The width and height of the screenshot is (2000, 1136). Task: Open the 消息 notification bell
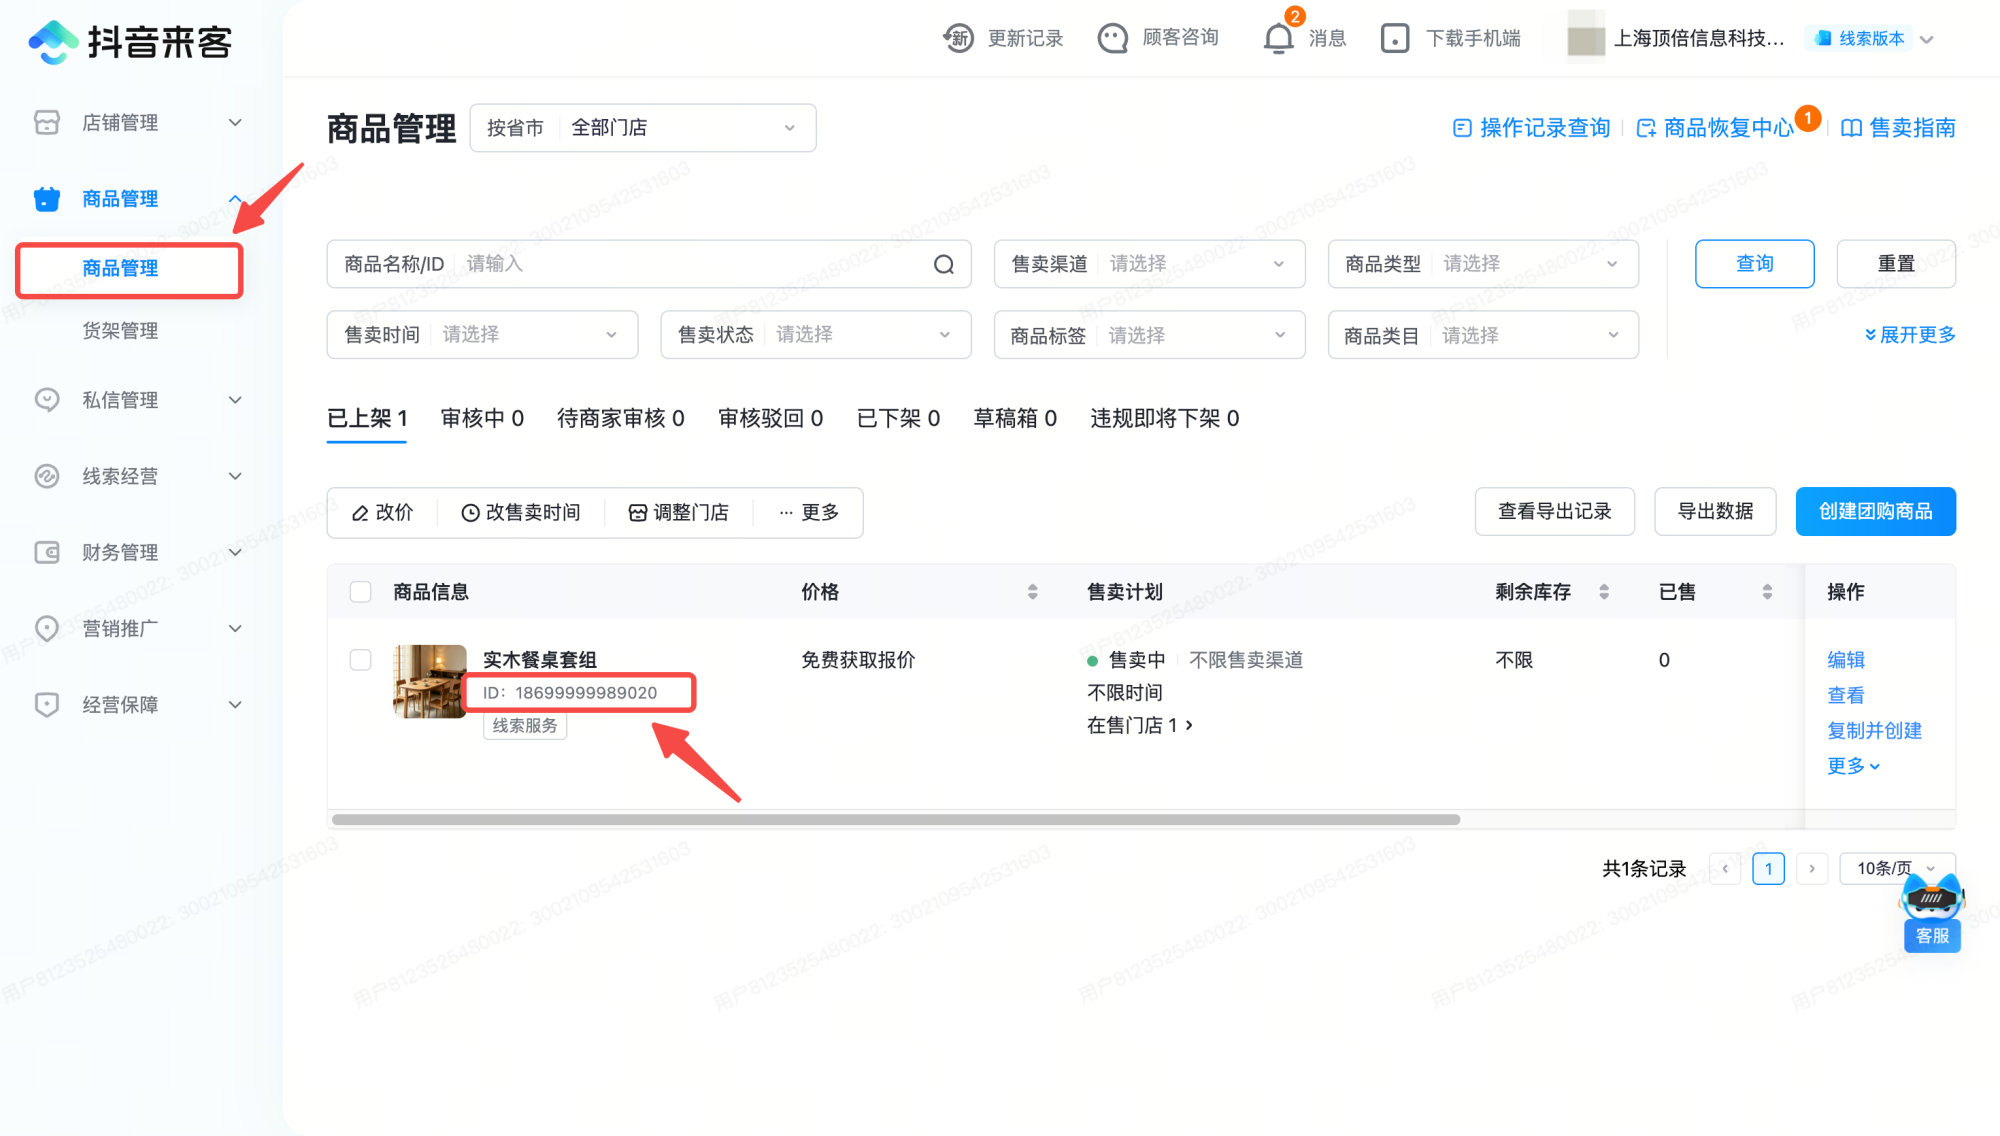(1278, 39)
